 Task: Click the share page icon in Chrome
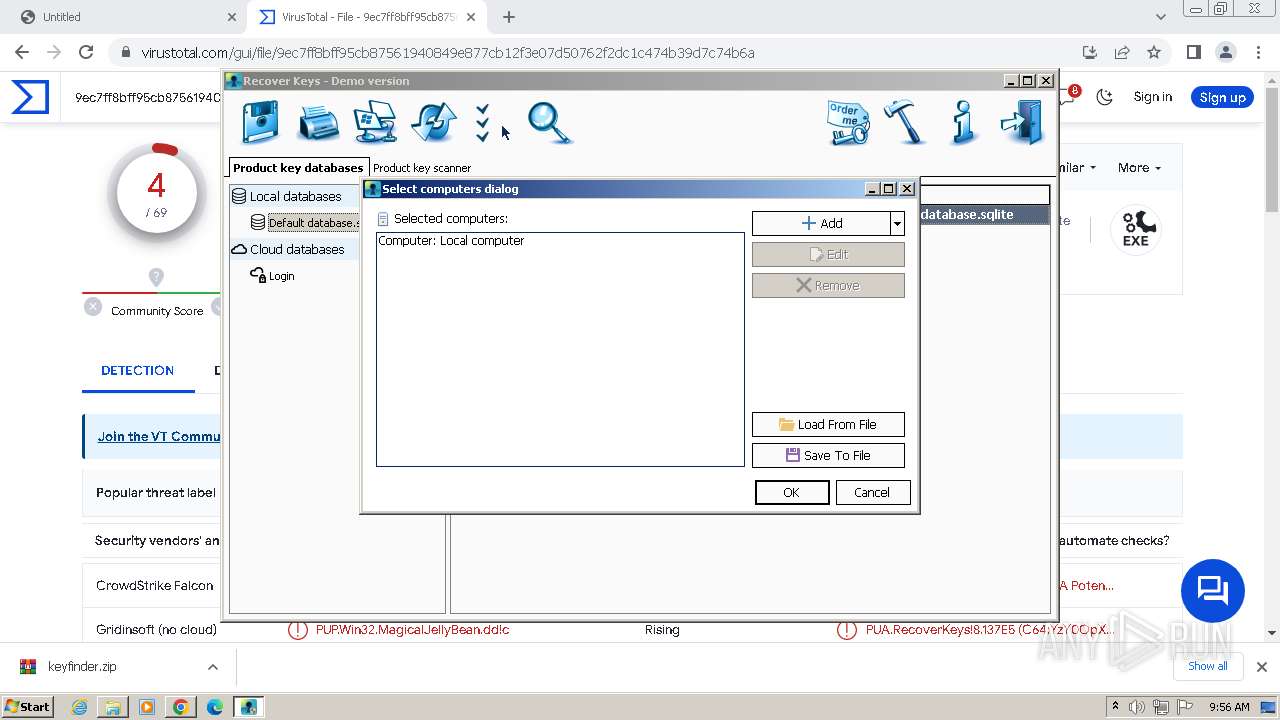coord(1122,52)
